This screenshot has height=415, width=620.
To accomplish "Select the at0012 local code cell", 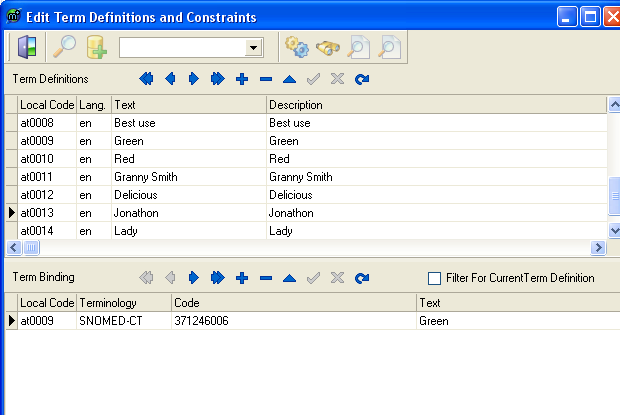I will click(47, 195).
